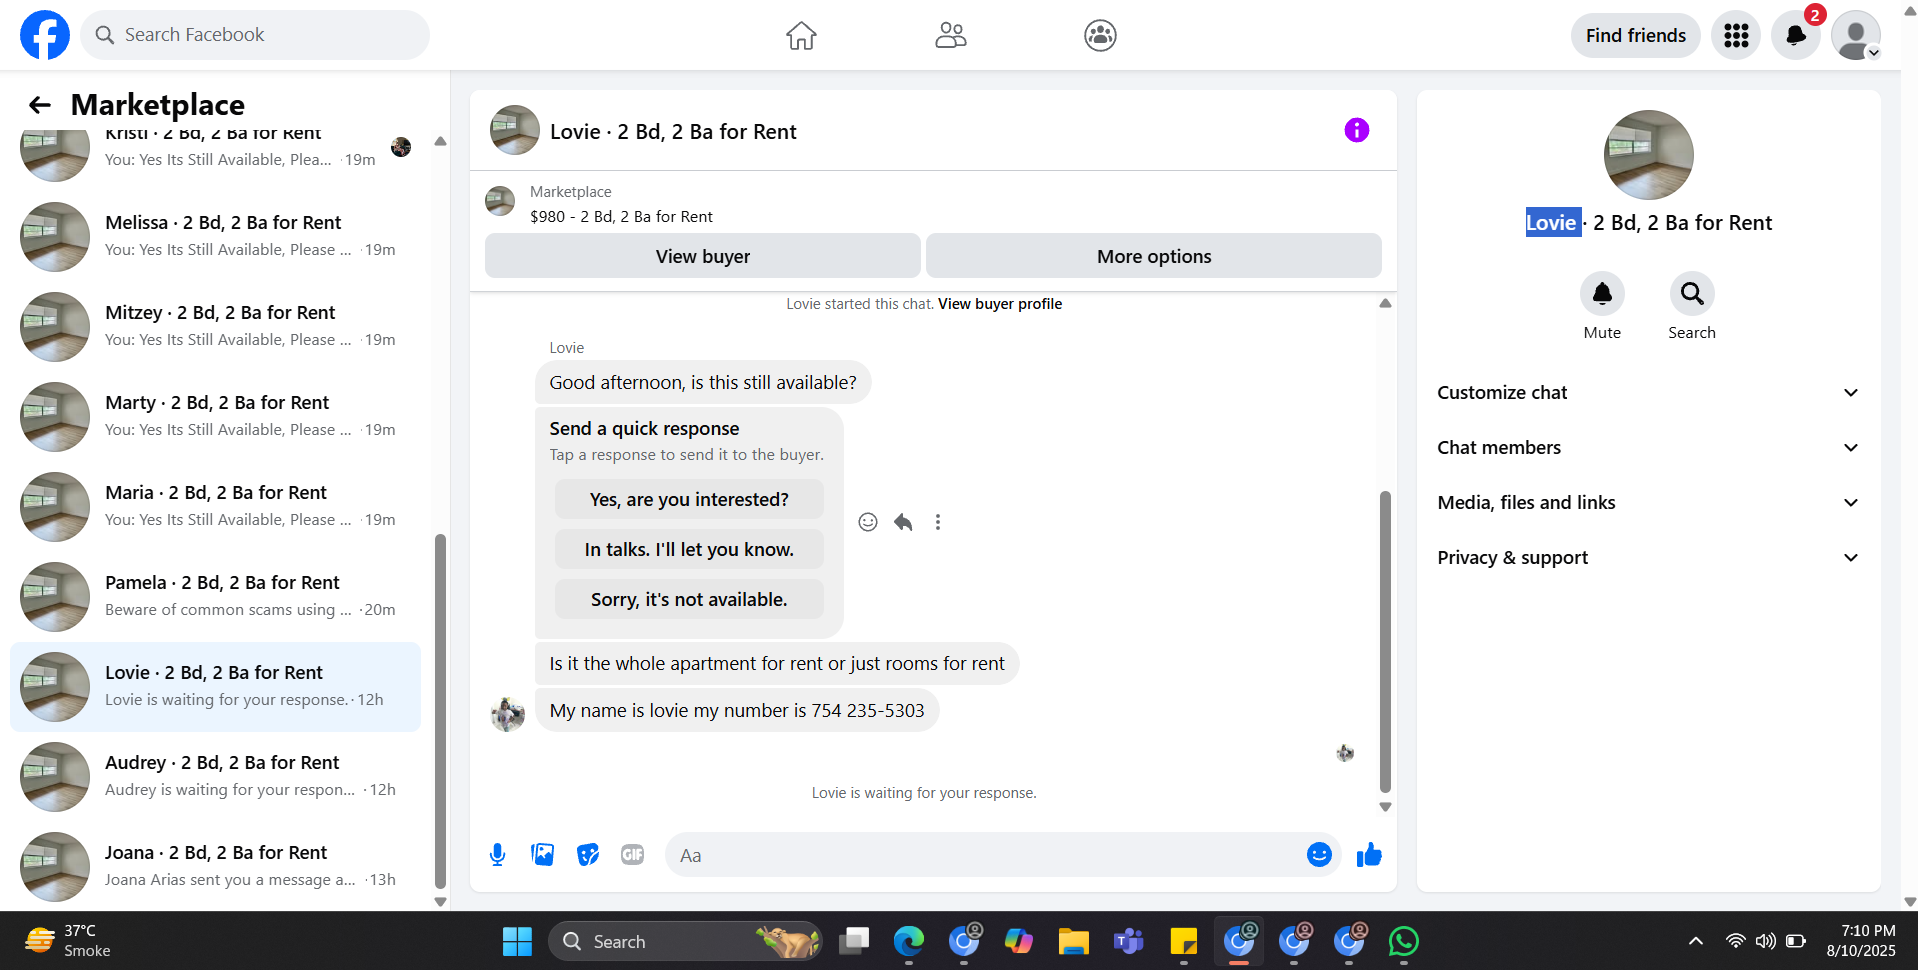Click the Search Facebook field
This screenshot has width=1918, height=970.
pos(255,35)
